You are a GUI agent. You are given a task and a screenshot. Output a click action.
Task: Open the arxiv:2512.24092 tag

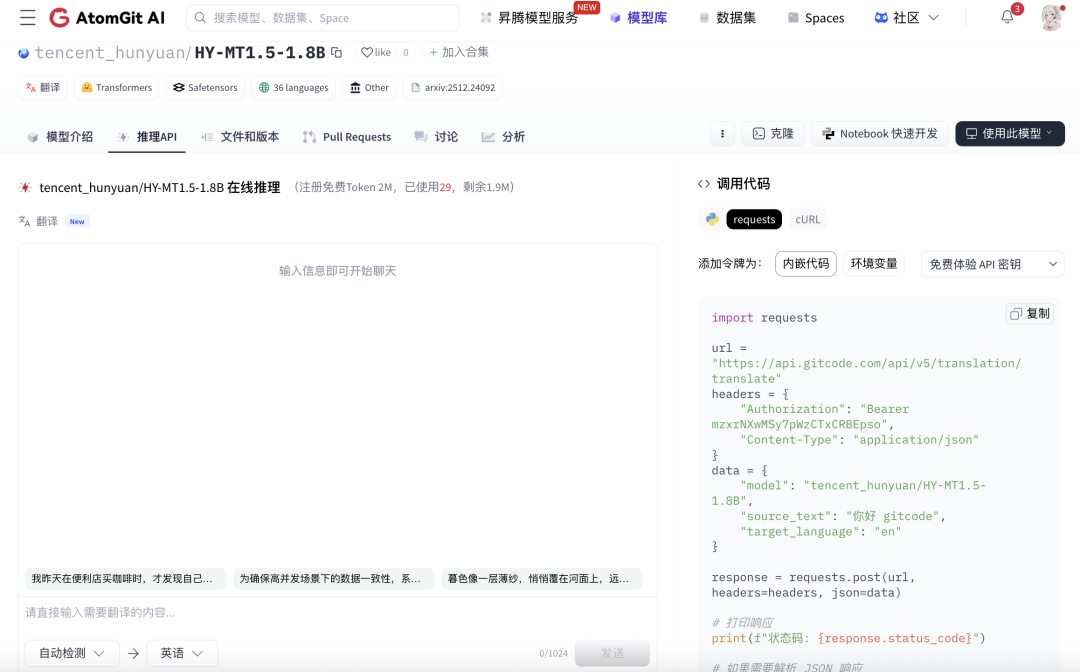click(x=453, y=87)
